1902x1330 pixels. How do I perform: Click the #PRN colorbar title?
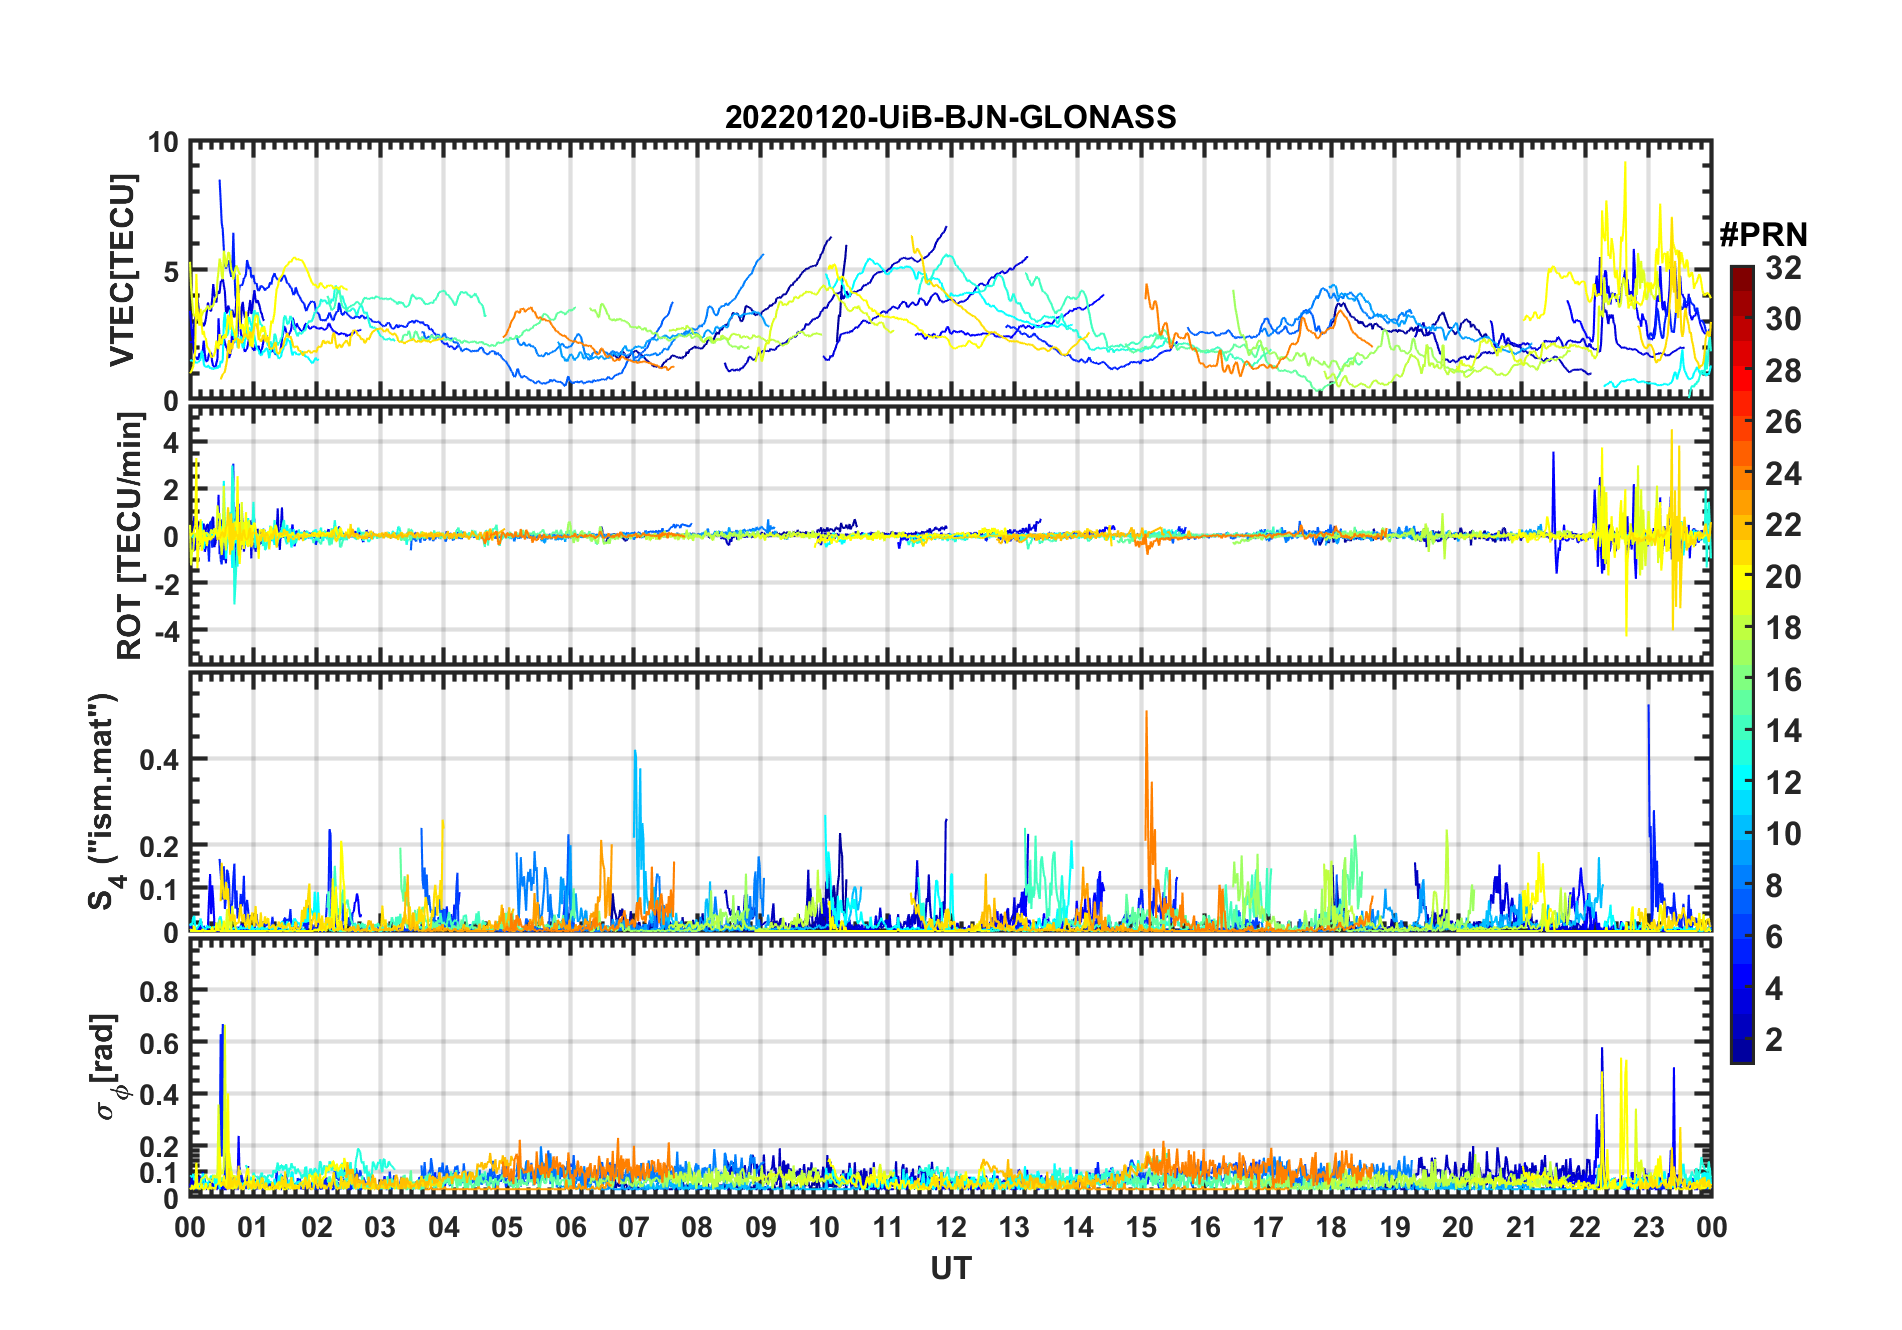point(1763,235)
